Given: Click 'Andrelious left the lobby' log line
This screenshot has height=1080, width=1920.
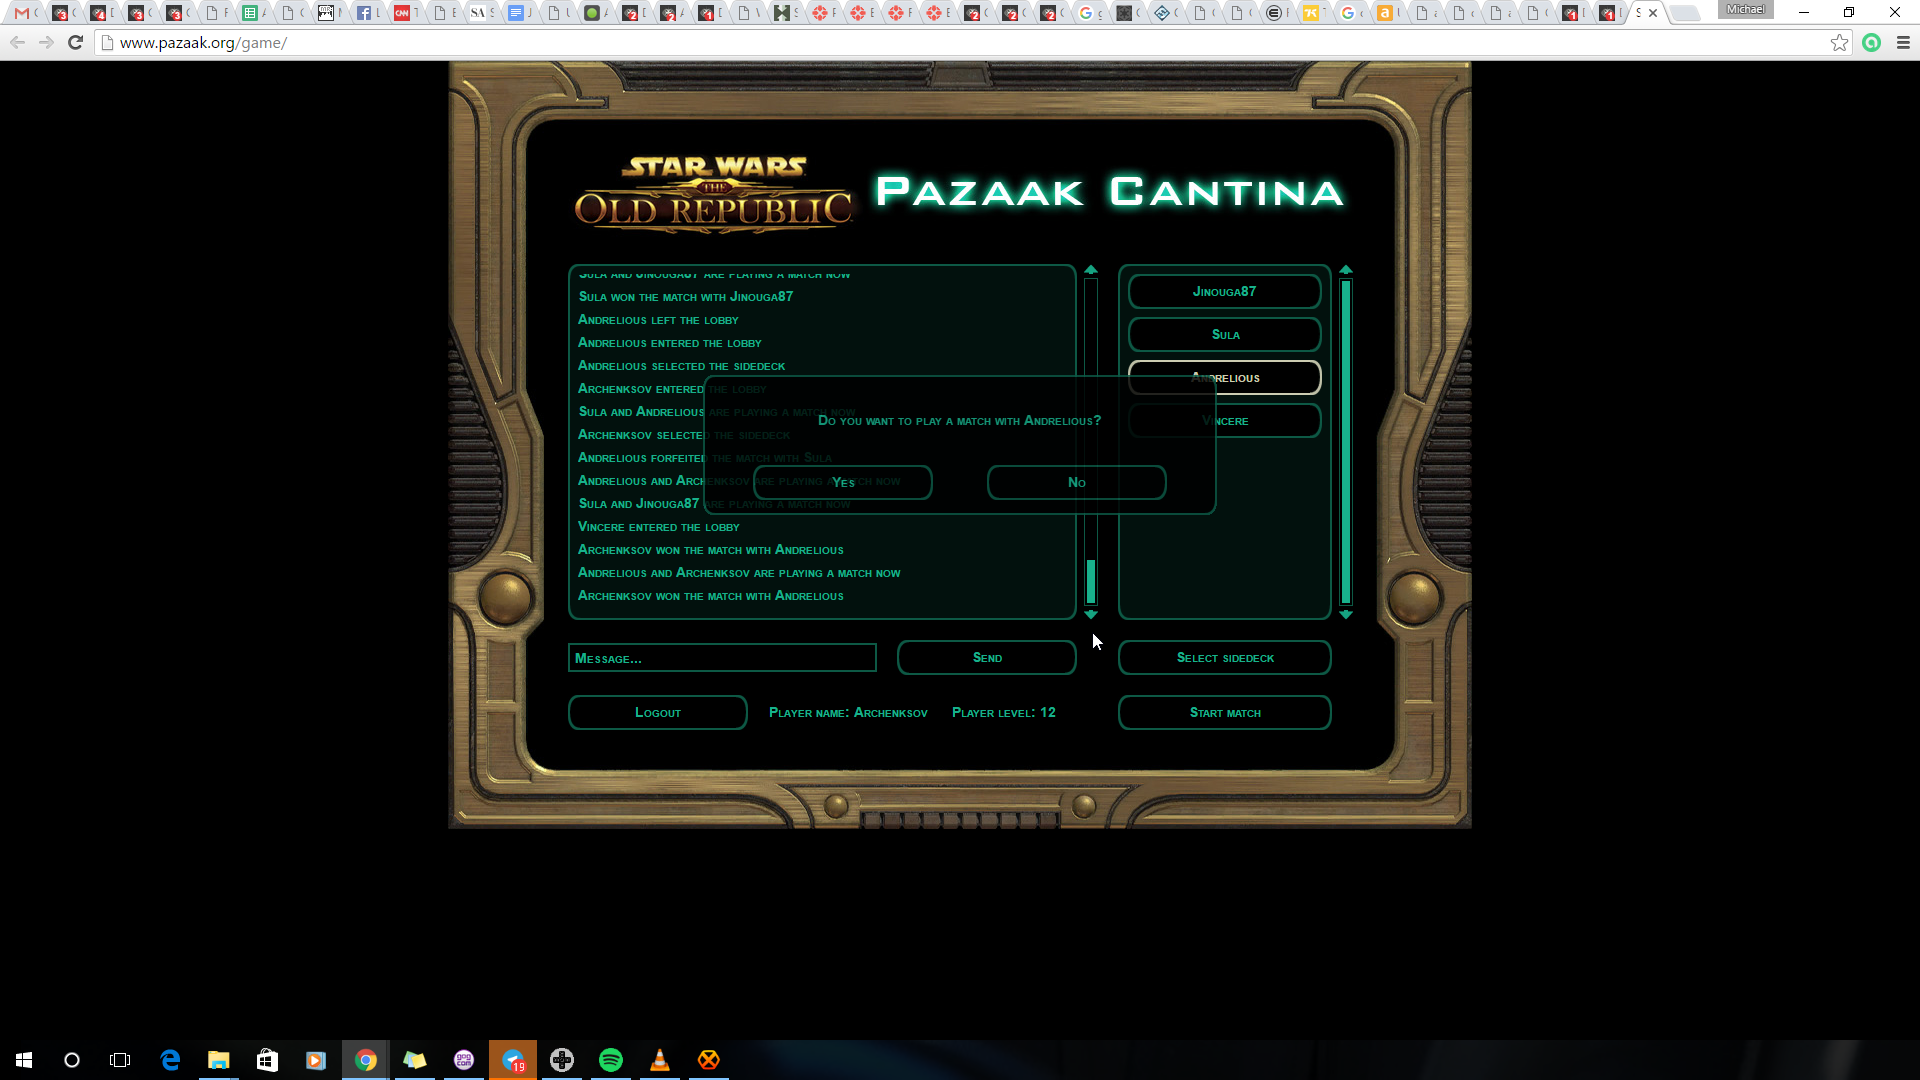Looking at the screenshot, I should (x=658, y=320).
